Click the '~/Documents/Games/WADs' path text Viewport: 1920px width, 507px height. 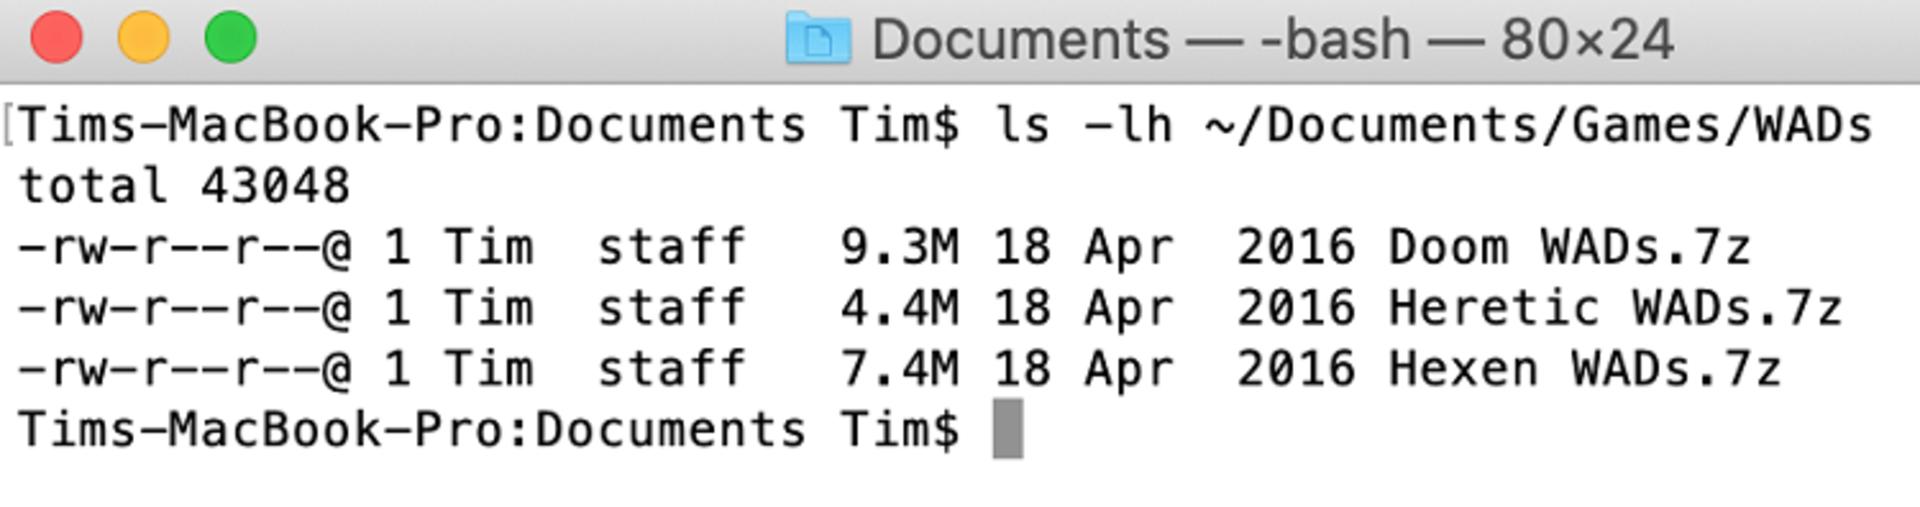pyautogui.click(x=1538, y=125)
